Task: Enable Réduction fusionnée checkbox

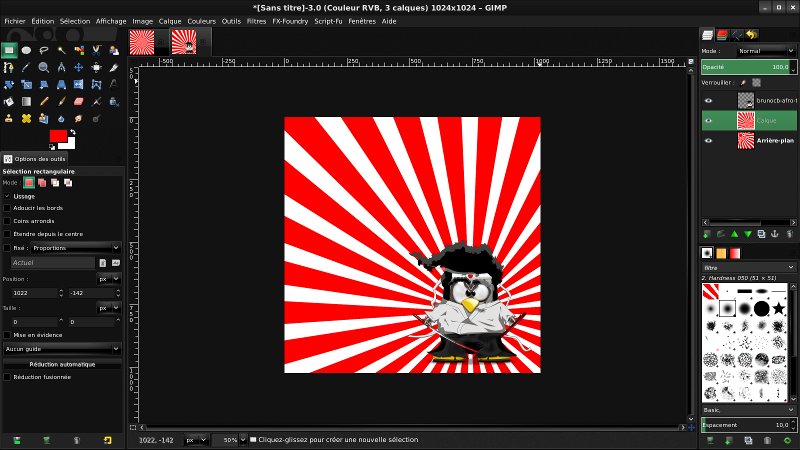Action: click(7, 377)
